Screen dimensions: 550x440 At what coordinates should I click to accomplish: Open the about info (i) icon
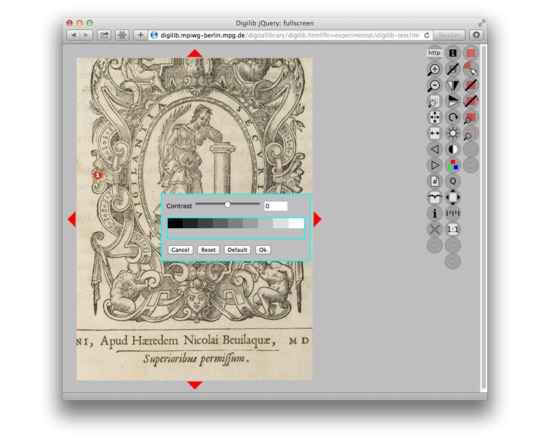click(x=435, y=213)
